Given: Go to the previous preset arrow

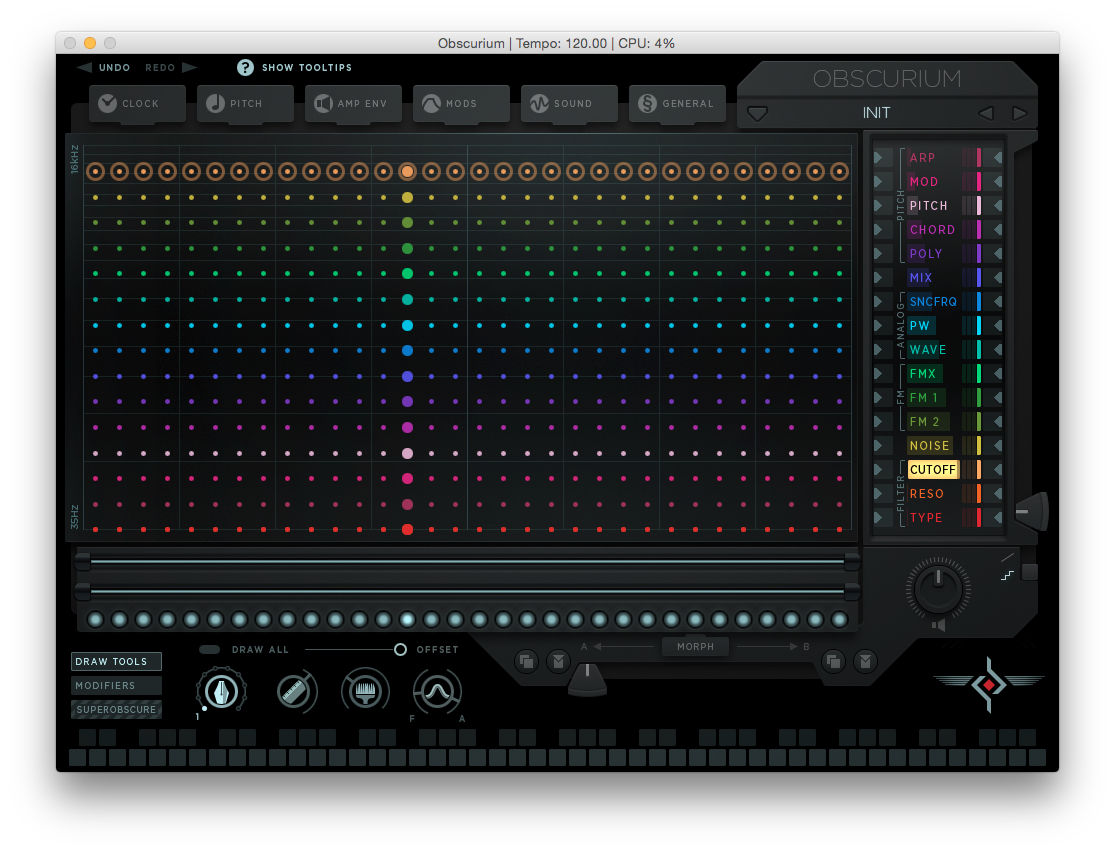Looking at the screenshot, I should pyautogui.click(x=986, y=114).
